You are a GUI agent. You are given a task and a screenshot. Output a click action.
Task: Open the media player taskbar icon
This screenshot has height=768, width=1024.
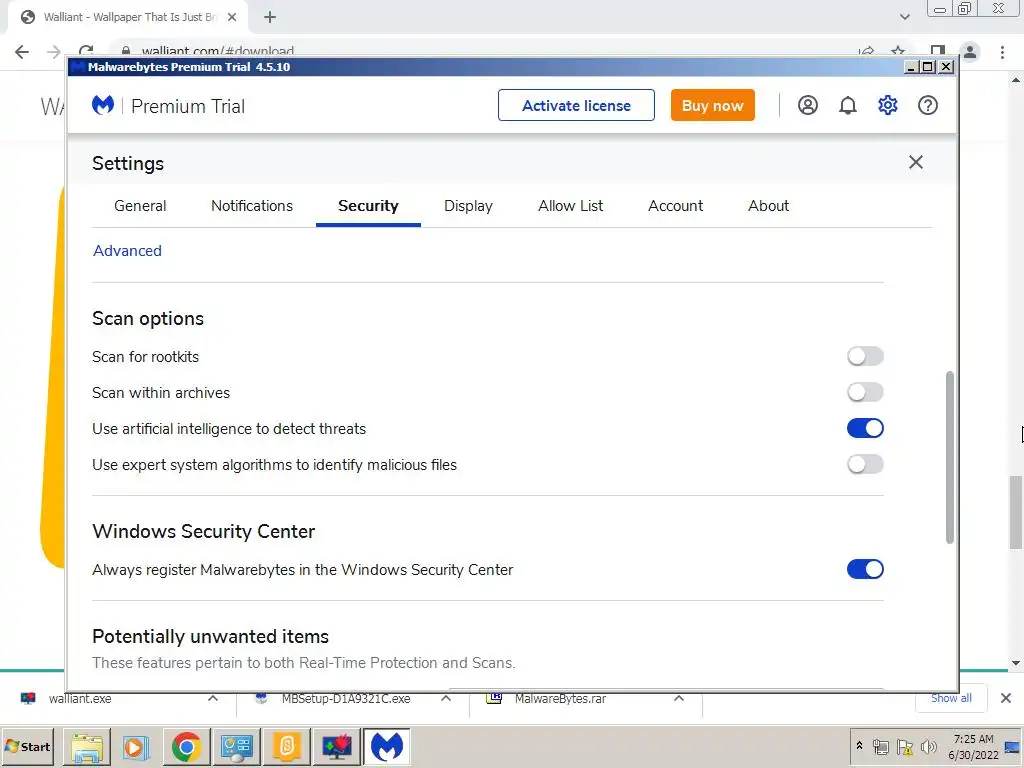136,746
